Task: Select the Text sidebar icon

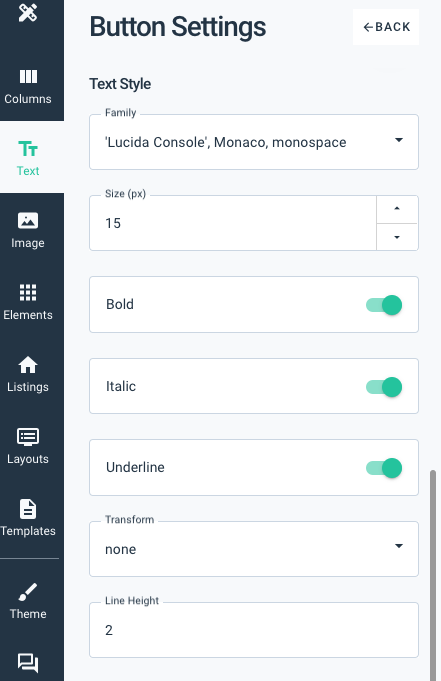Action: (28, 149)
